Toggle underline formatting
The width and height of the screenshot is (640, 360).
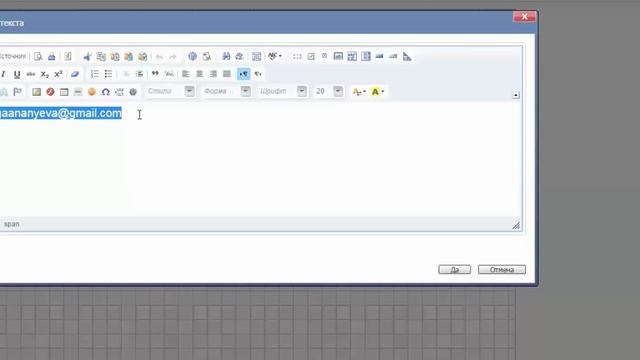click(x=17, y=74)
